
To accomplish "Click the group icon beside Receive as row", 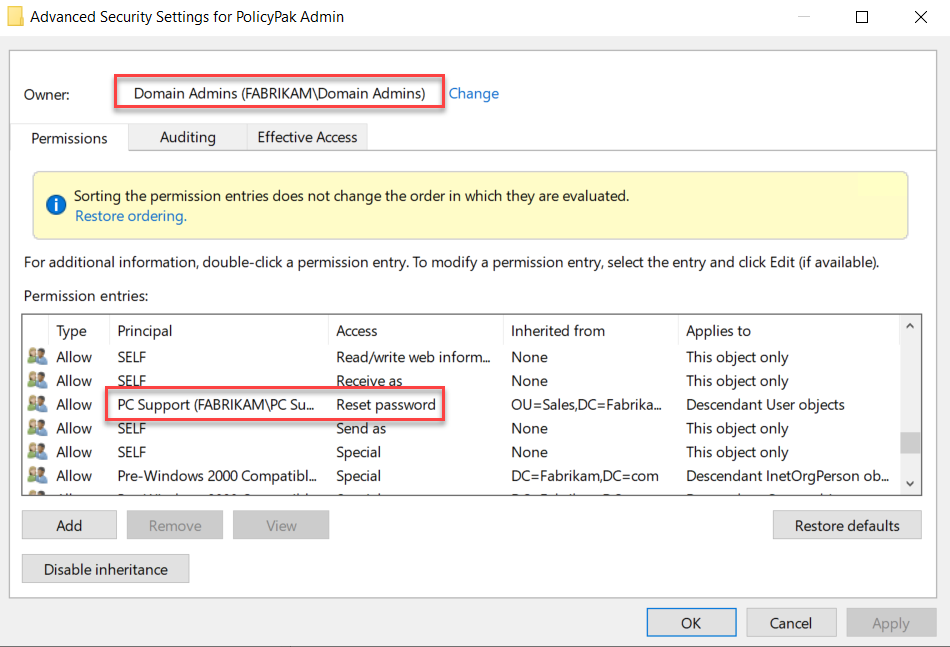I will (x=37, y=380).
